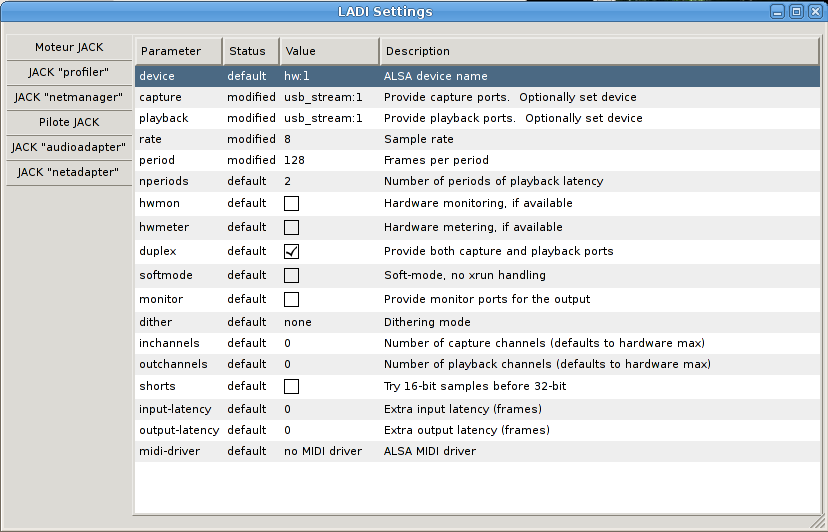Select the playback parameter name

coord(163,118)
